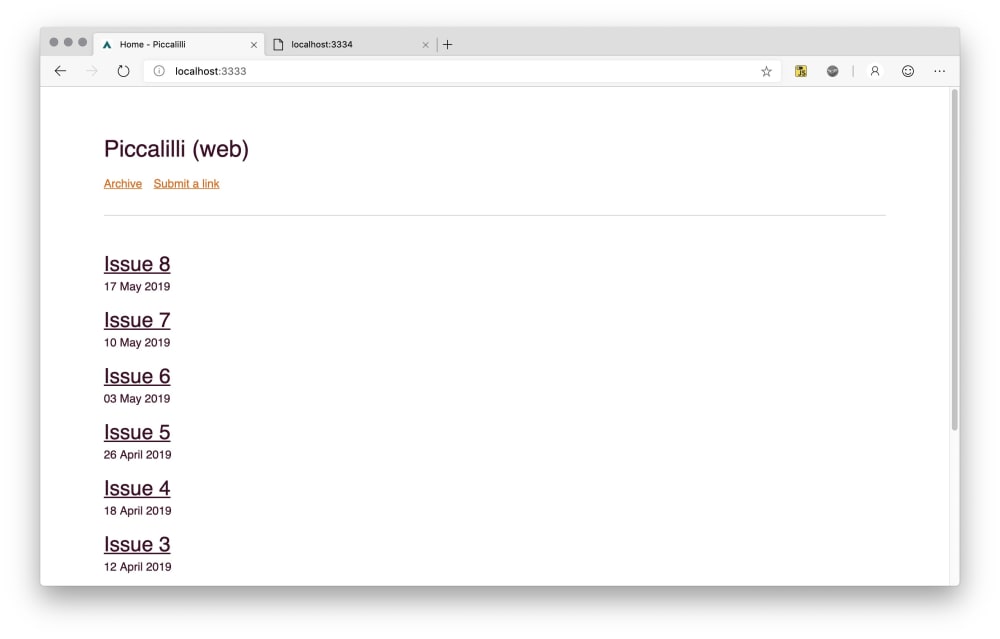Open the Submit a link page
This screenshot has width=1000, height=639.
(x=186, y=184)
